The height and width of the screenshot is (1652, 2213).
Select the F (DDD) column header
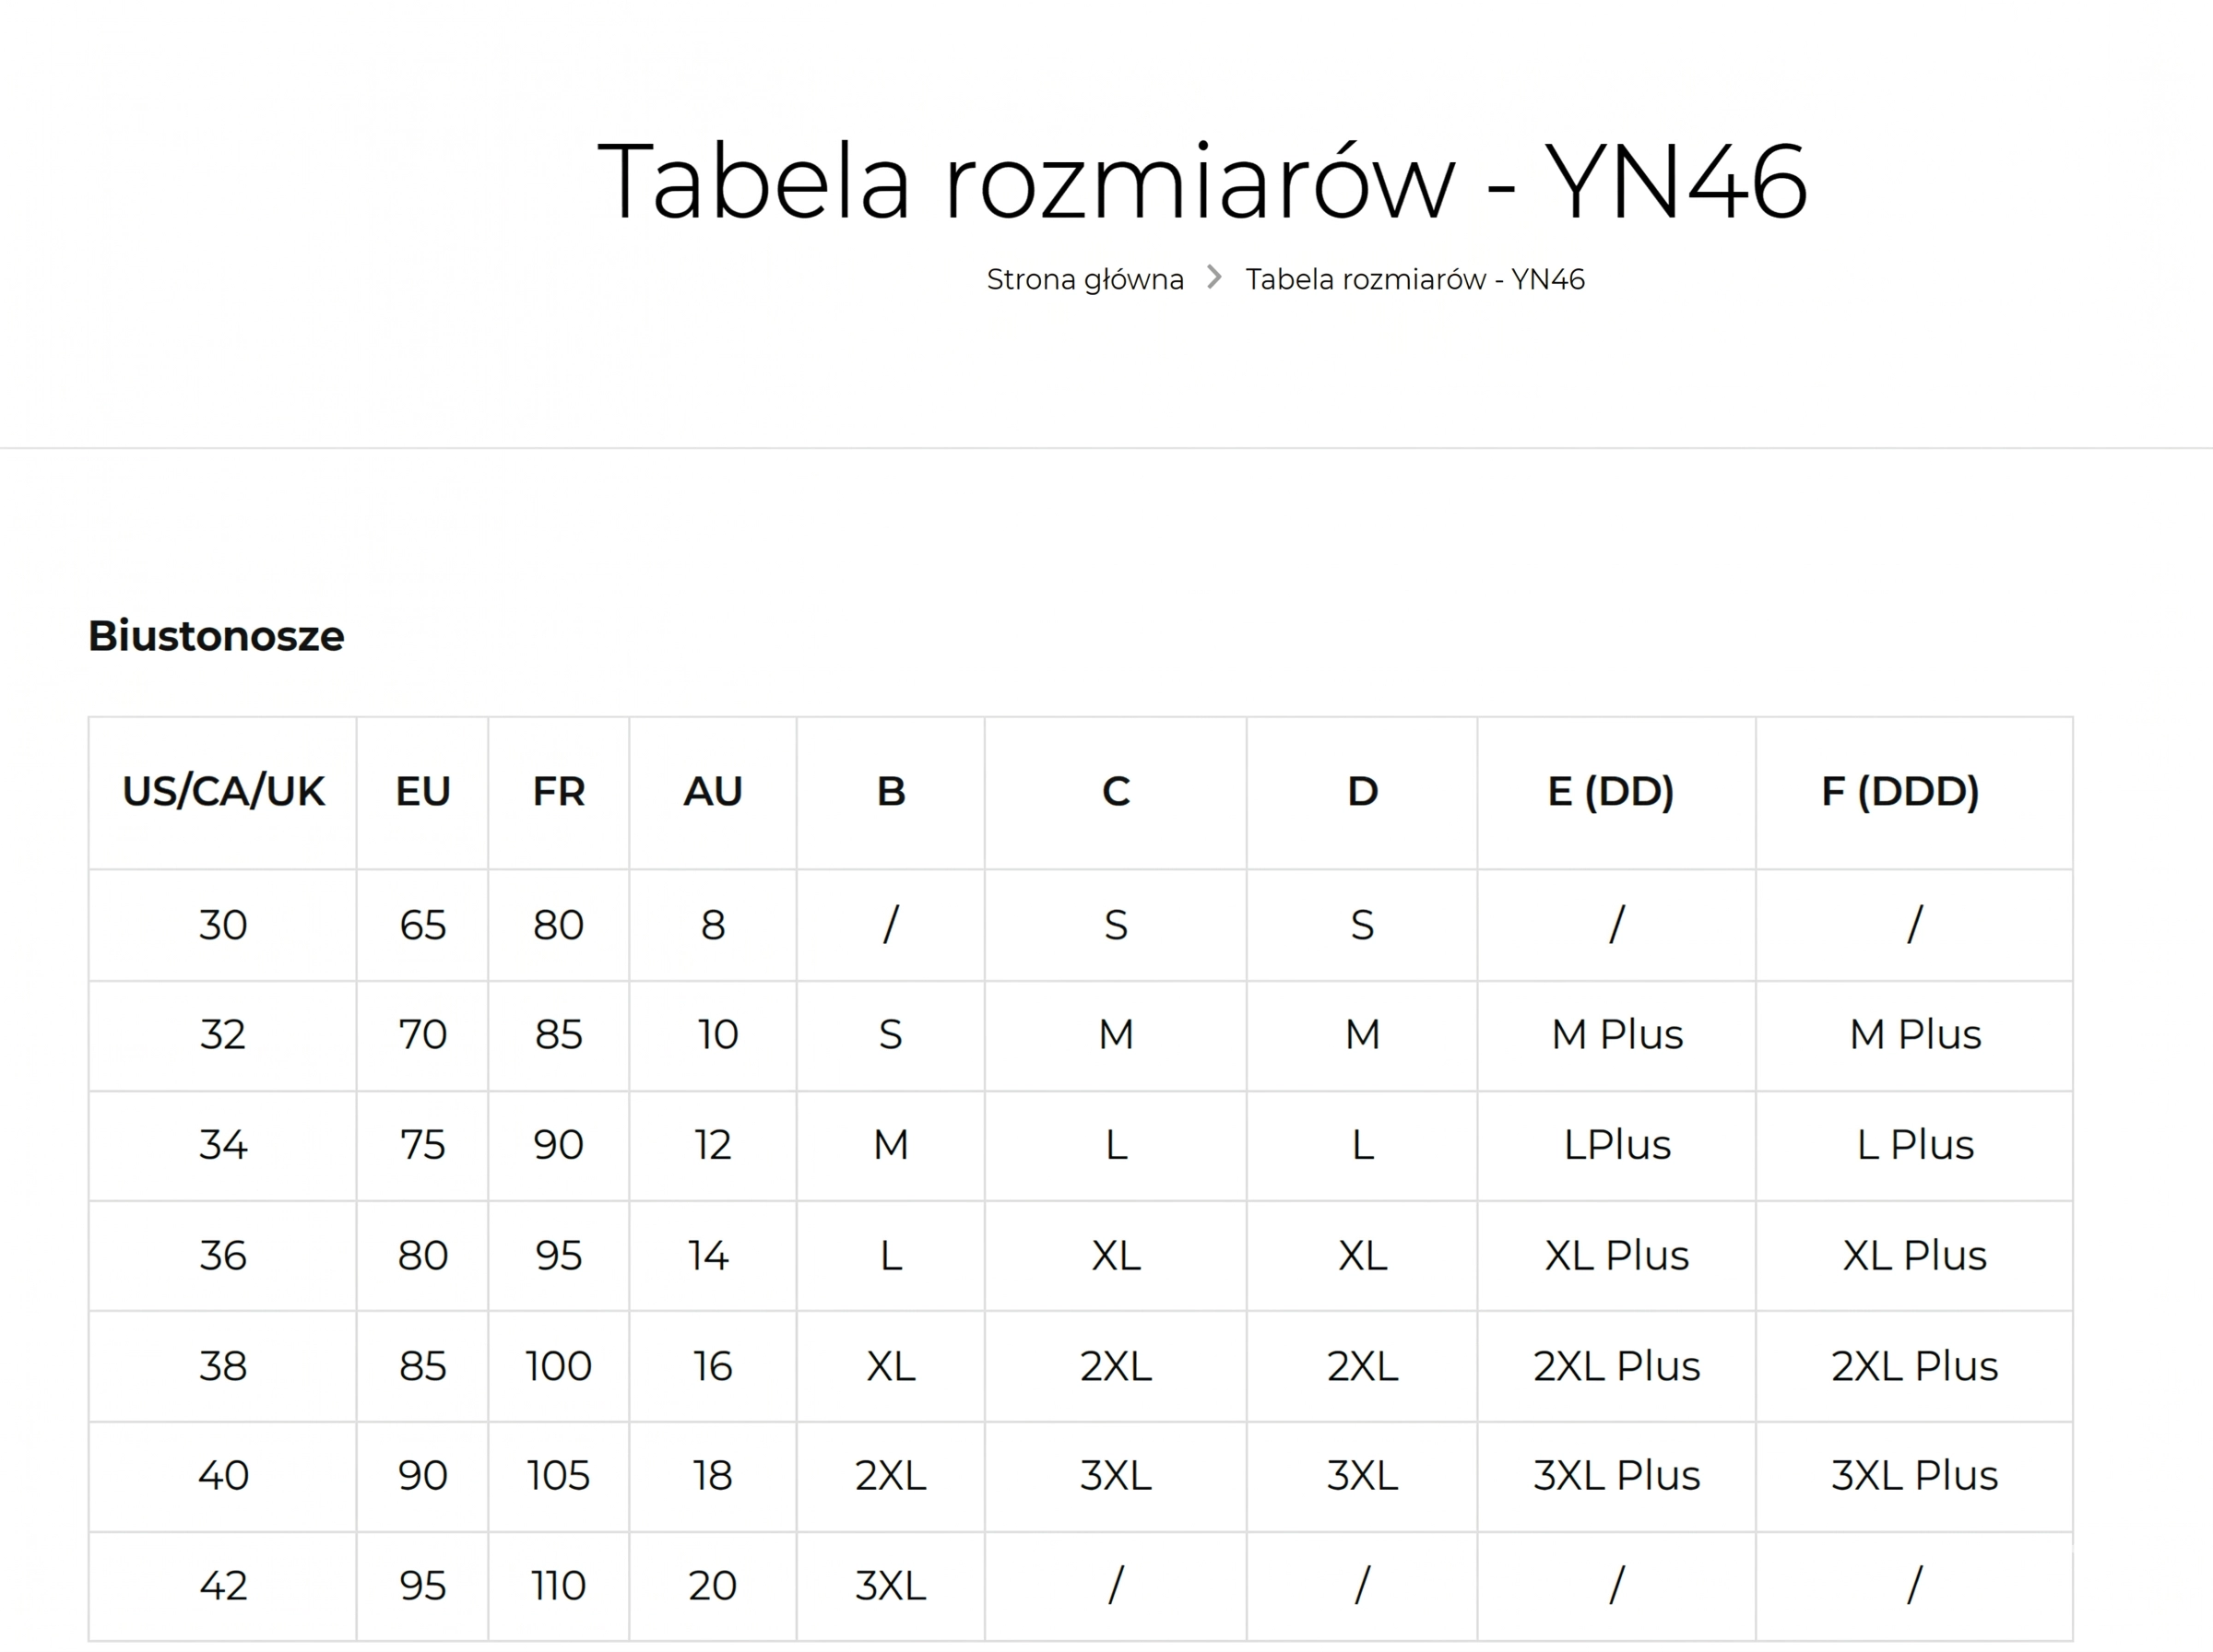click(1914, 792)
